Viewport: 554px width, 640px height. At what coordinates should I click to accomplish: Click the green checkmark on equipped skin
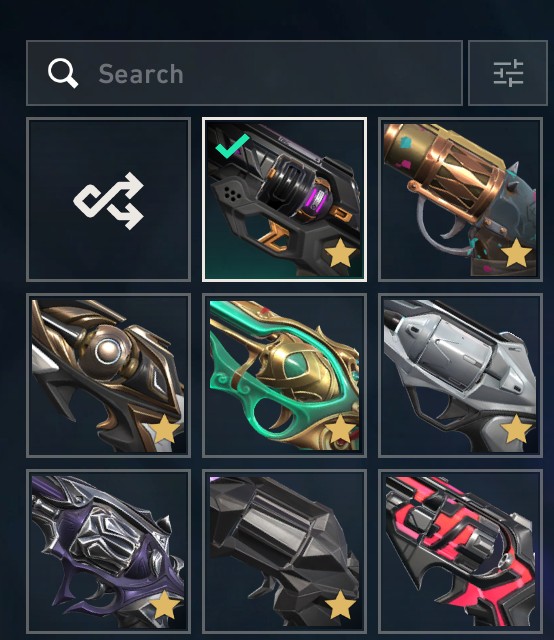point(232,146)
